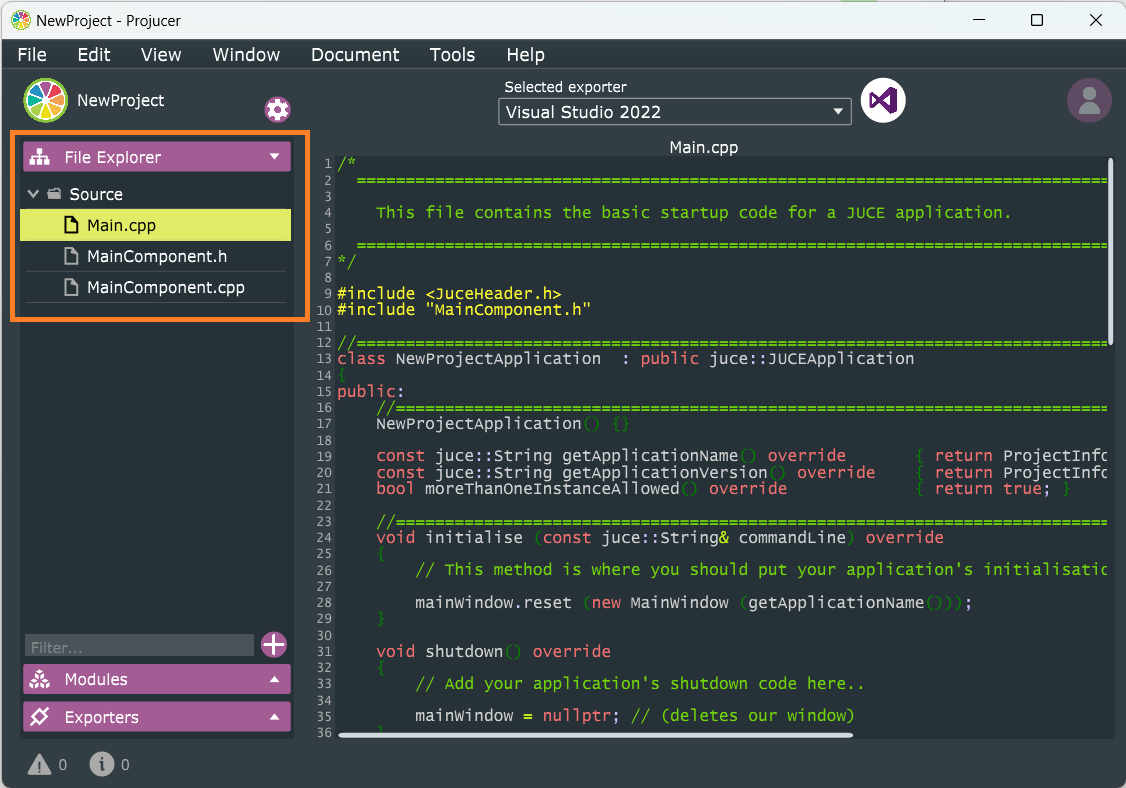The width and height of the screenshot is (1126, 788).
Task: Click the Modules cubes icon
Action: 39,679
